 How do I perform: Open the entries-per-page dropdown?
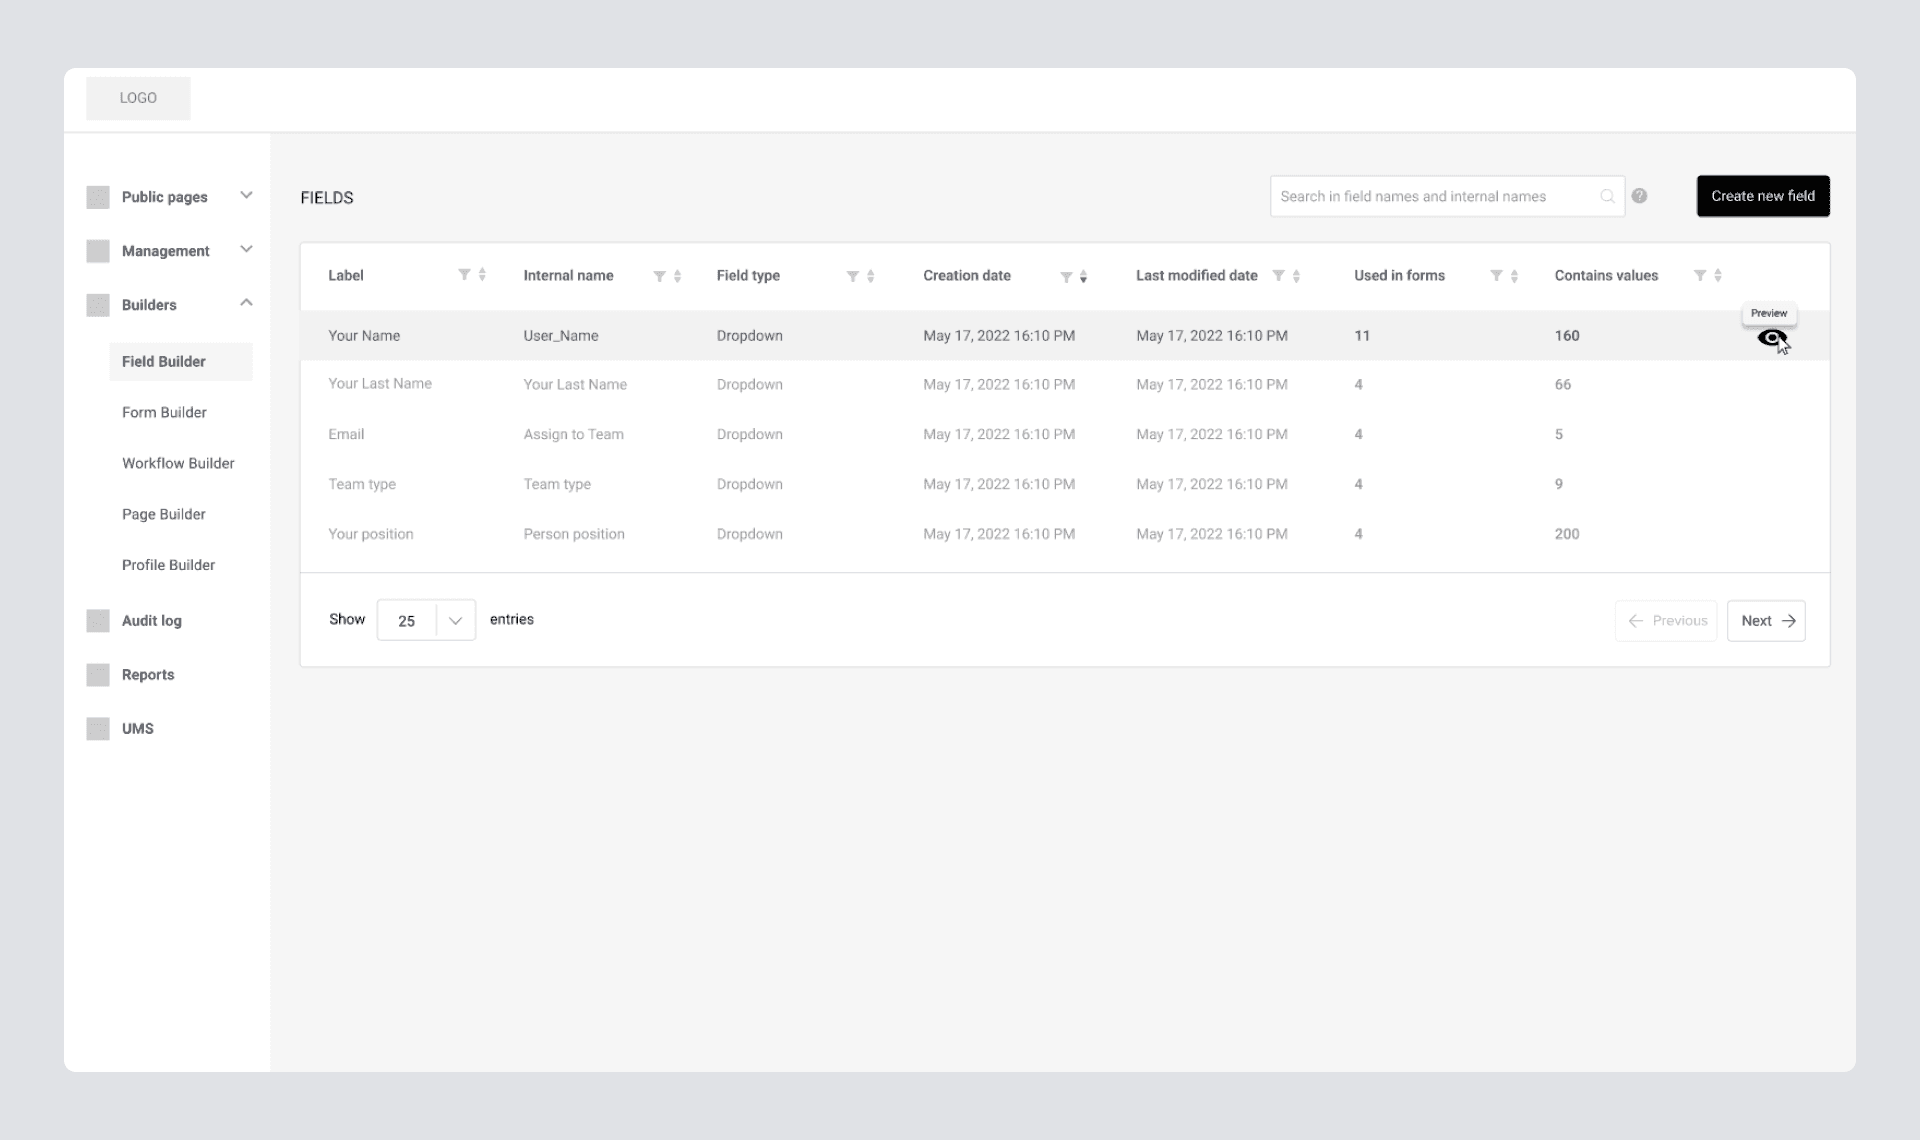coord(455,621)
